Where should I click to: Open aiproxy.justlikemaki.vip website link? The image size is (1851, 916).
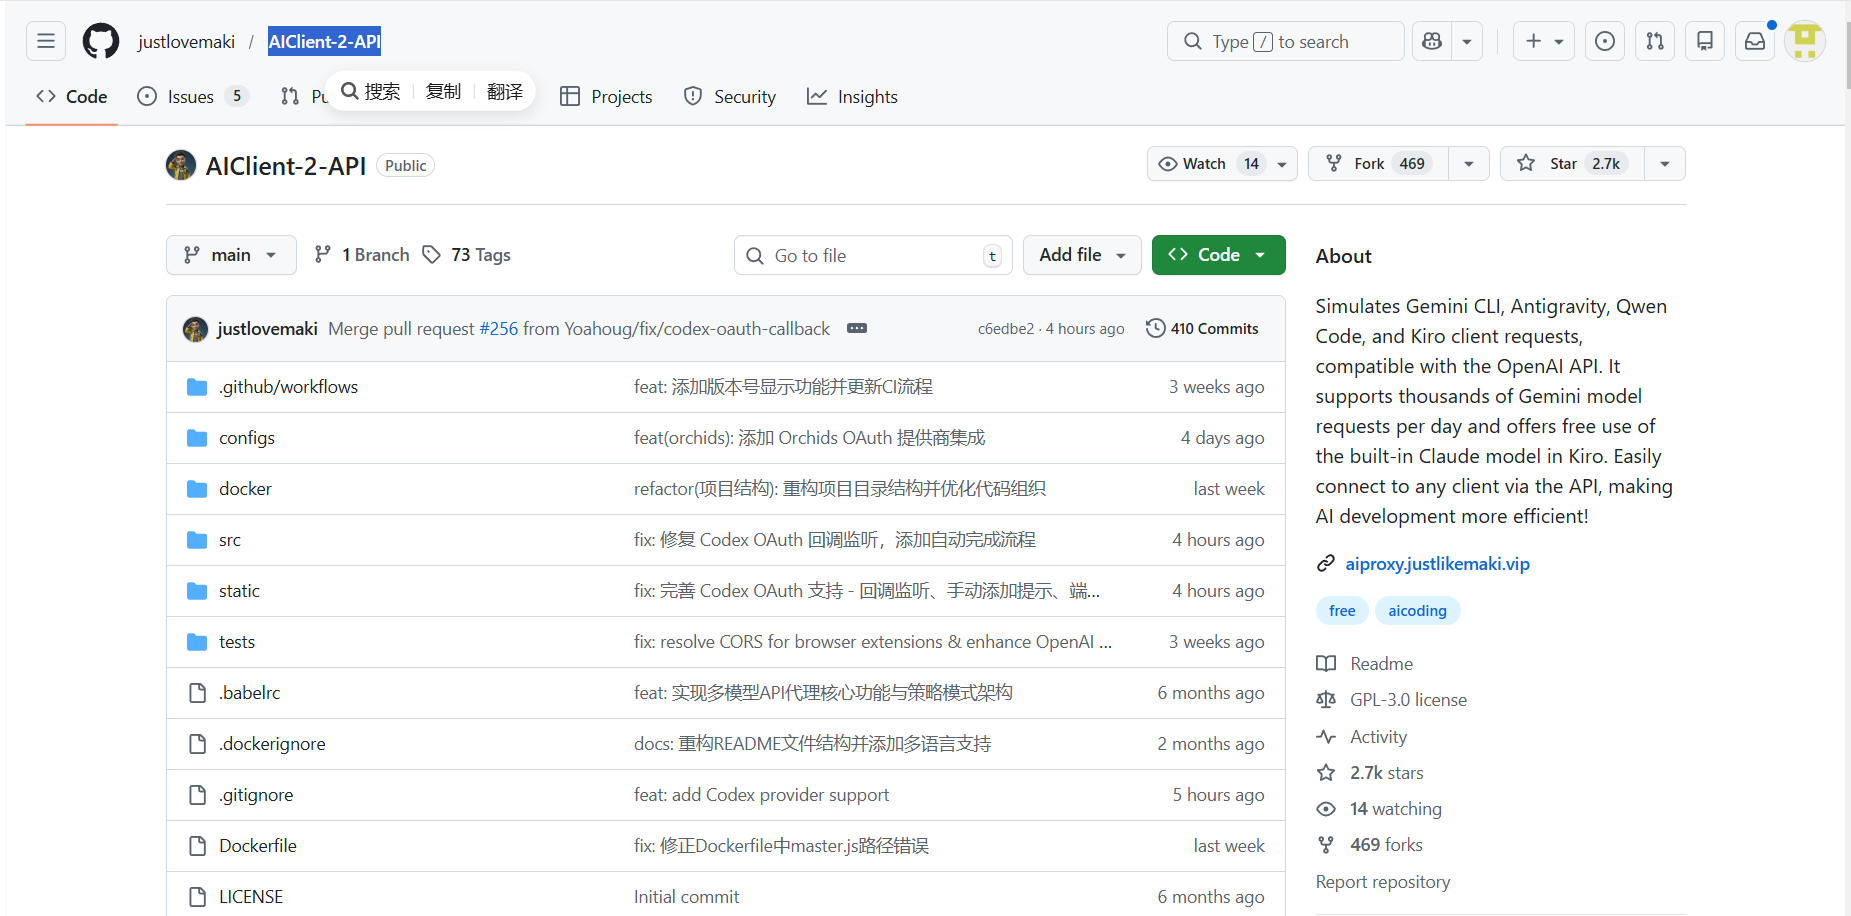click(x=1437, y=564)
